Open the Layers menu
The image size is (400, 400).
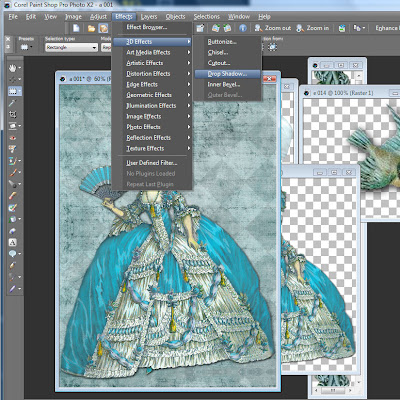pyautogui.click(x=149, y=17)
